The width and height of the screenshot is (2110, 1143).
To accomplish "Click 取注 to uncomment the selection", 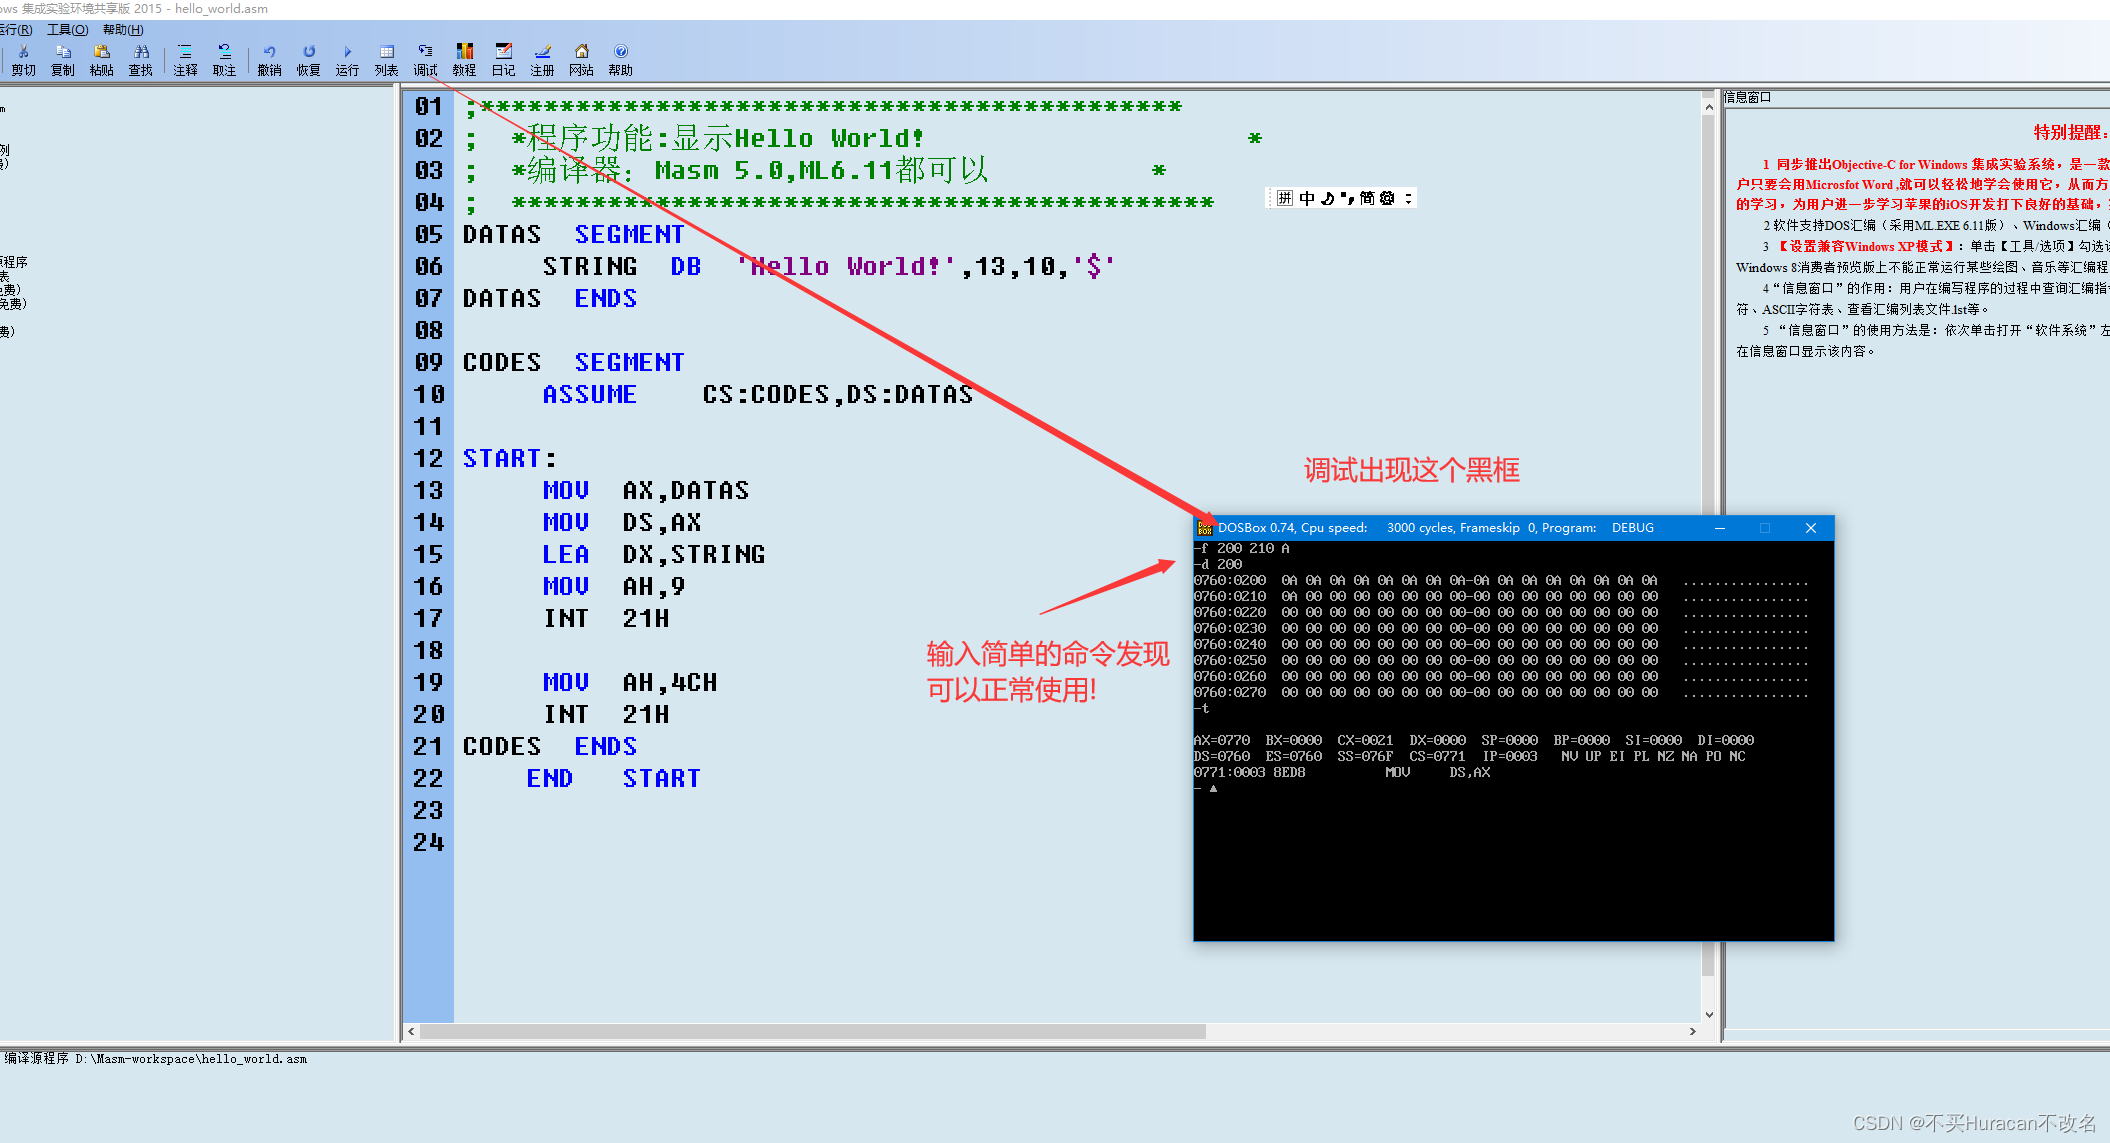I will (224, 59).
